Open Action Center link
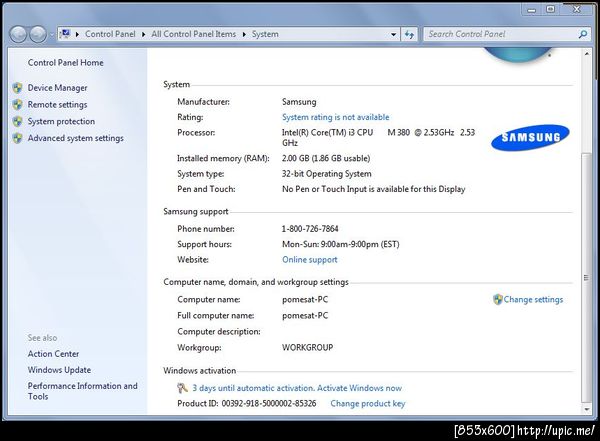The height and width of the screenshot is (441, 600). click(x=53, y=354)
